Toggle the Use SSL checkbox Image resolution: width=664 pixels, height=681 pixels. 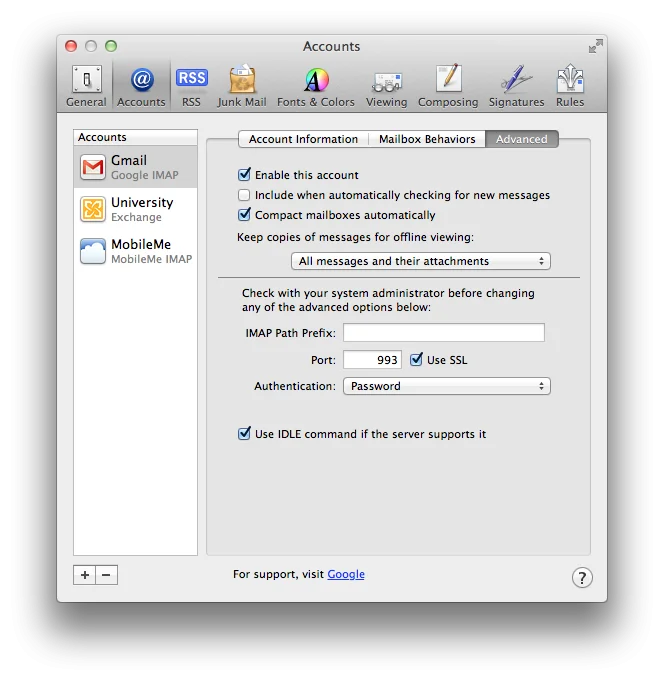(x=416, y=360)
